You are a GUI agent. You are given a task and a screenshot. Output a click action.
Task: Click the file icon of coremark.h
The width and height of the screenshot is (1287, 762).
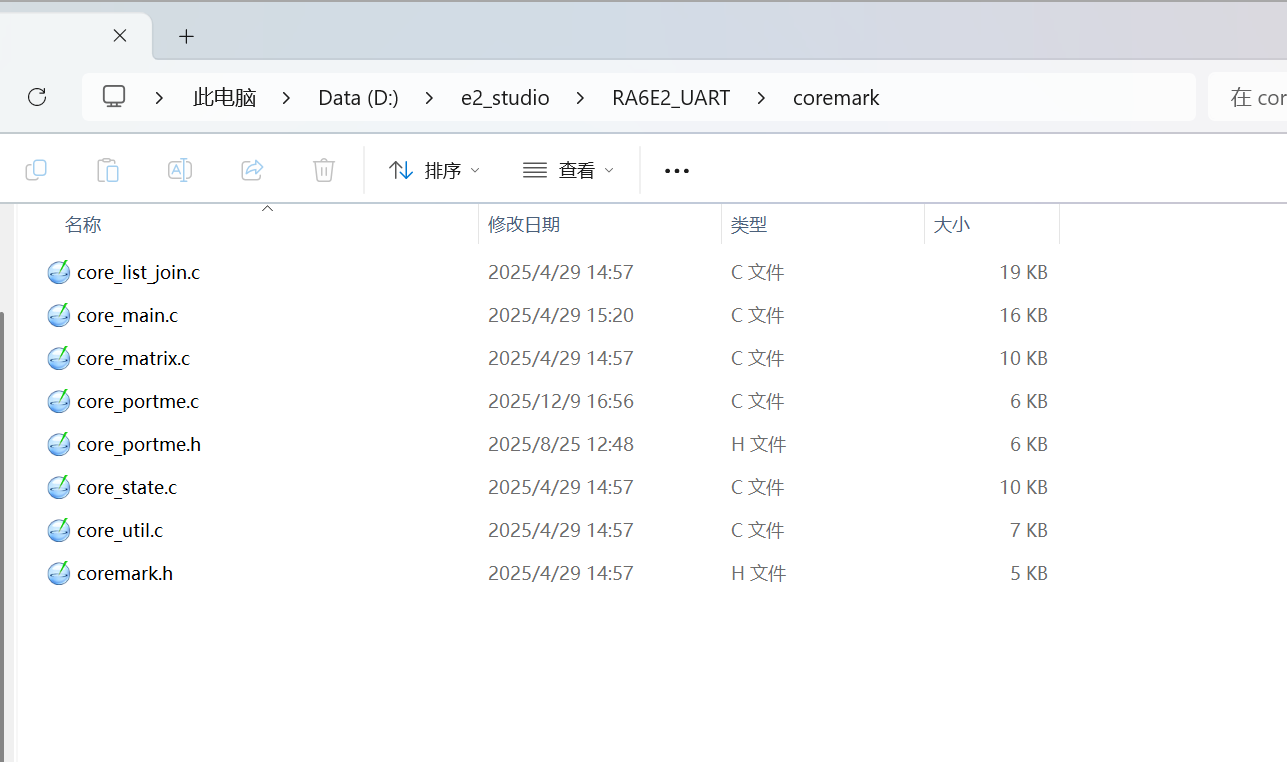point(59,573)
